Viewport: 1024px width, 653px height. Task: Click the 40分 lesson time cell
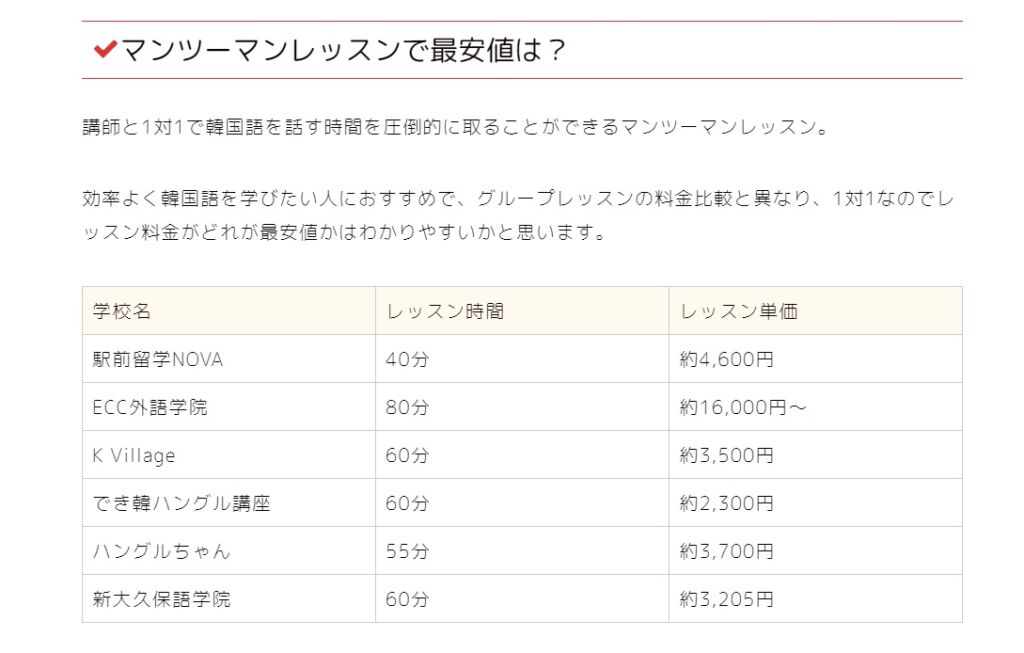point(407,359)
